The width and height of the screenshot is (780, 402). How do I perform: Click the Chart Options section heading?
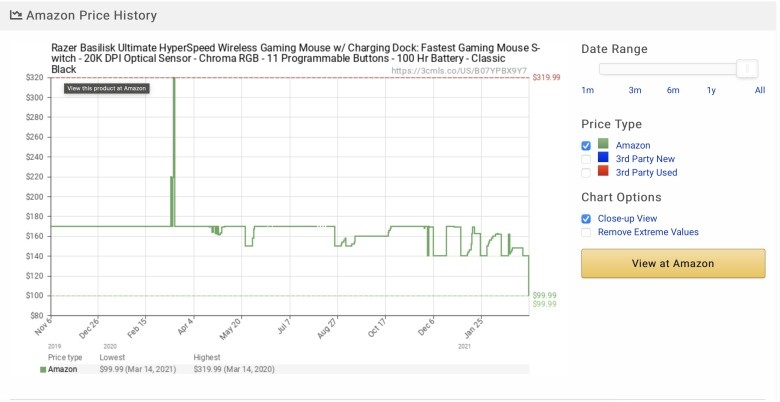[x=621, y=197]
